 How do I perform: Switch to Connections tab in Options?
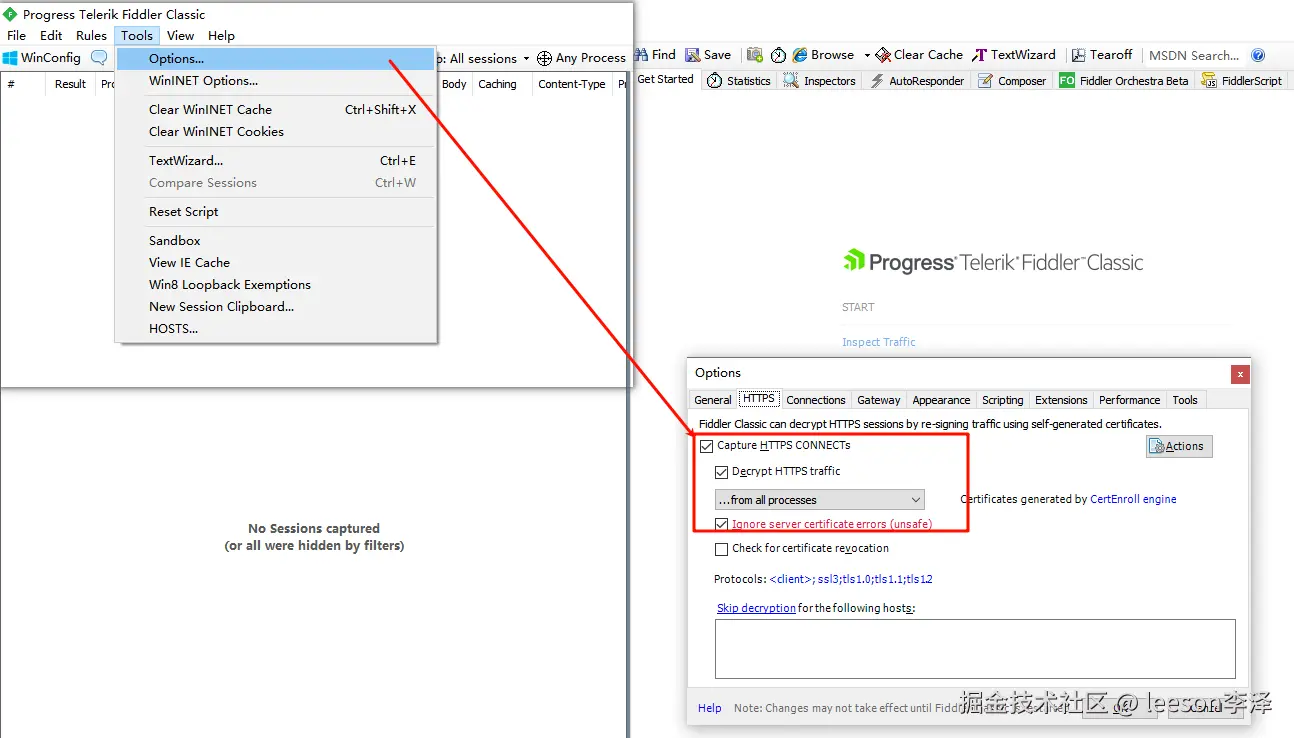(x=816, y=400)
